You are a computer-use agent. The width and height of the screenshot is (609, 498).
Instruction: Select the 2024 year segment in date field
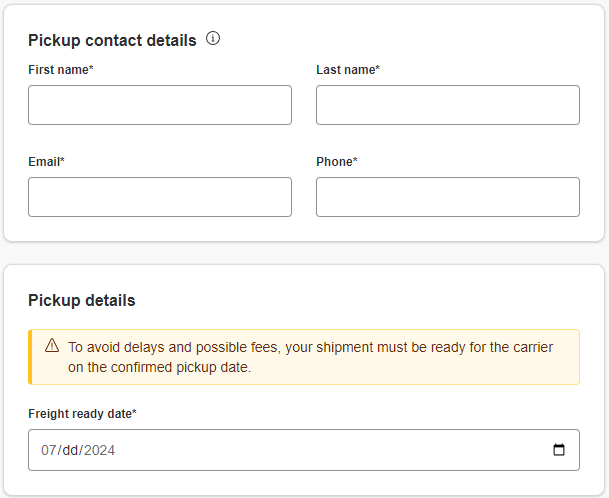pyautogui.click(x=99, y=450)
